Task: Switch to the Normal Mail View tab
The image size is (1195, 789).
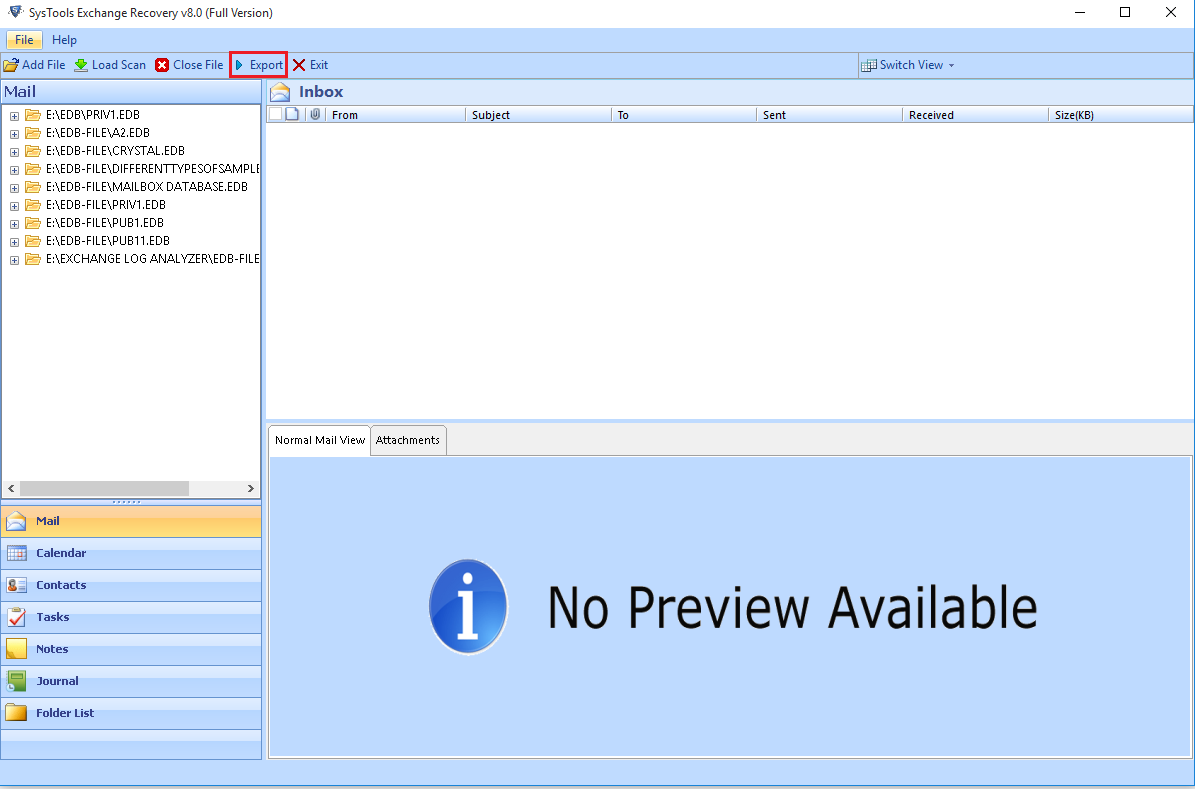Action: [320, 440]
